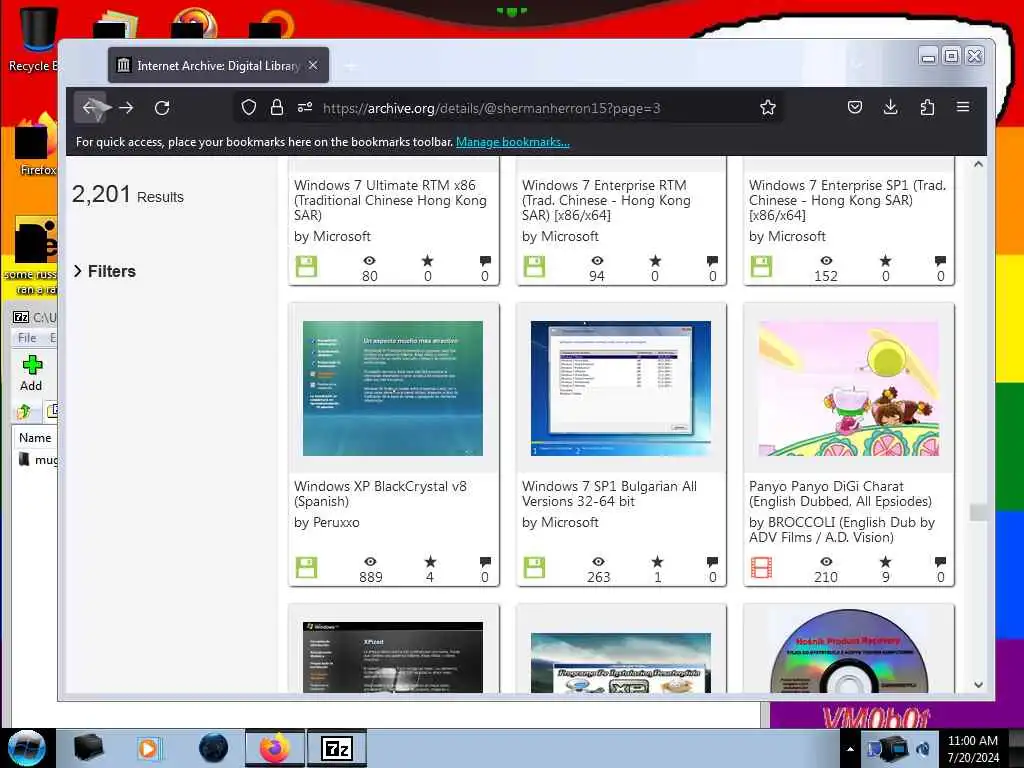Open the Pocket save icon

855,107
